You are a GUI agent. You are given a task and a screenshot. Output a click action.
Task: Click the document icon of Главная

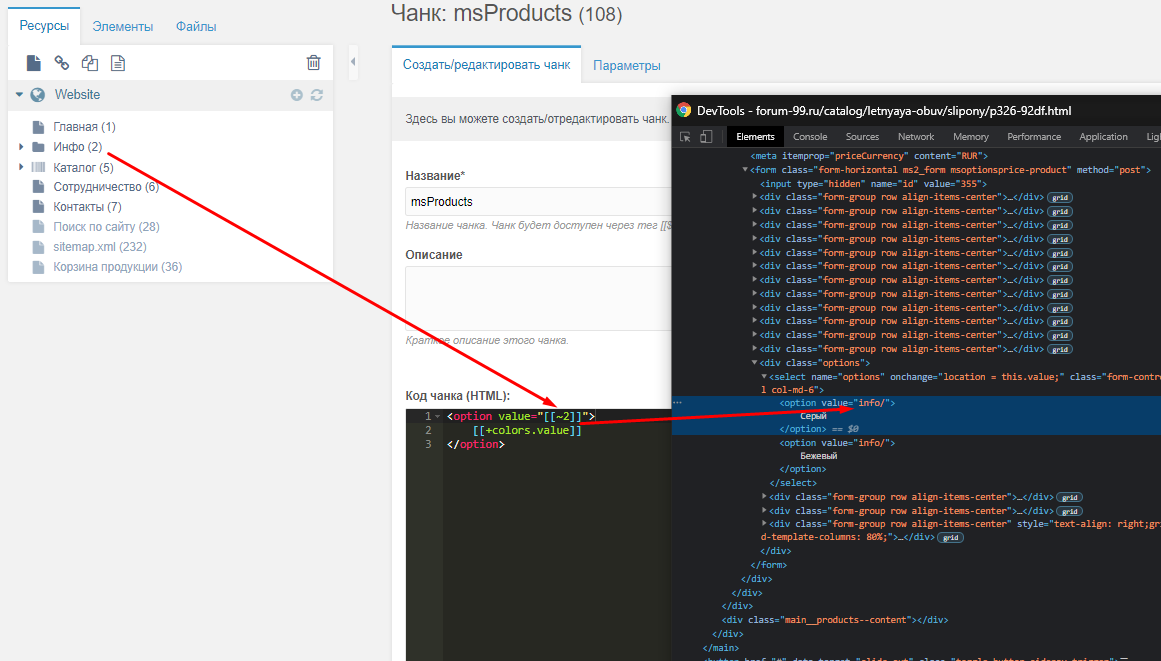click(39, 127)
